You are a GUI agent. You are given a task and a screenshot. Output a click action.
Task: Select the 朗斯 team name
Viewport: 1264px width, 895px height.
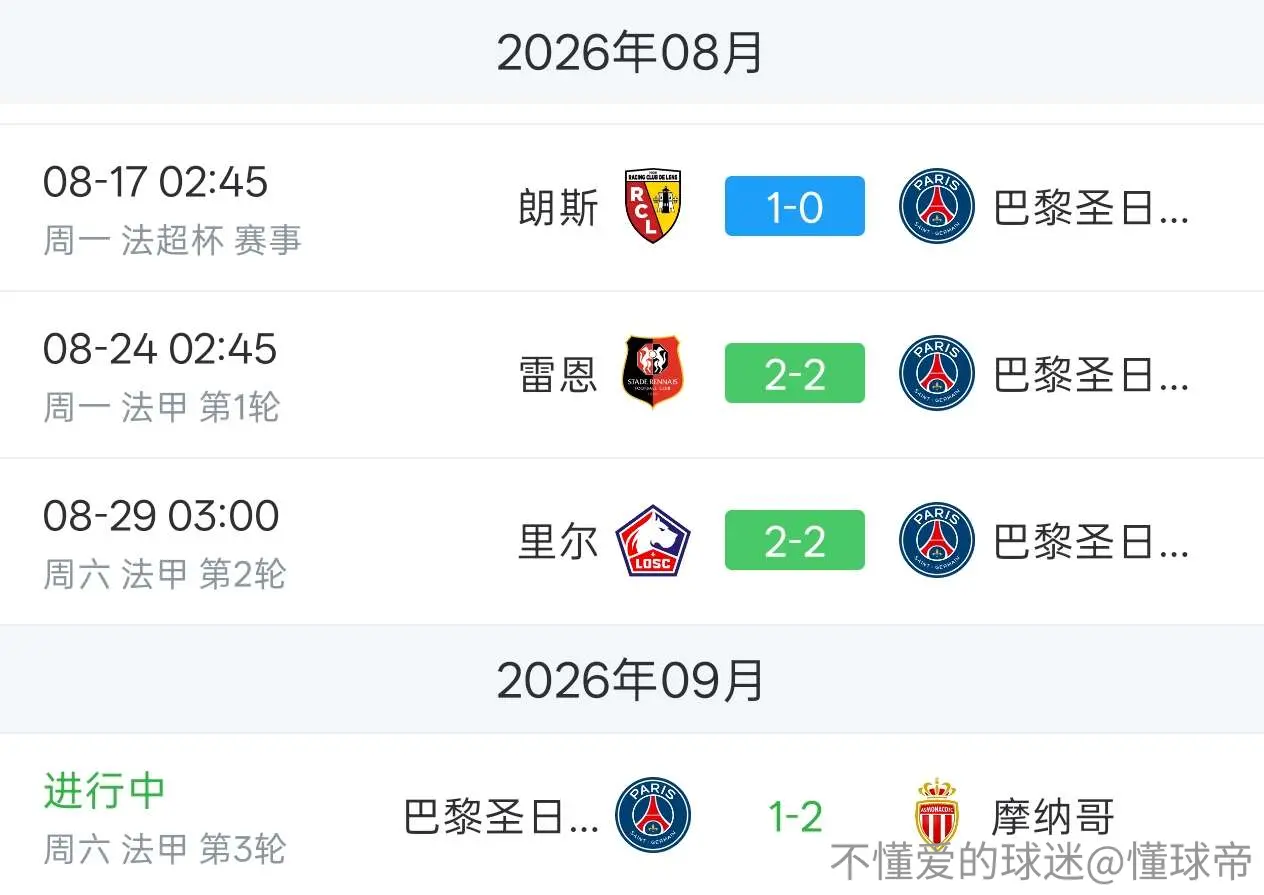click(x=558, y=208)
